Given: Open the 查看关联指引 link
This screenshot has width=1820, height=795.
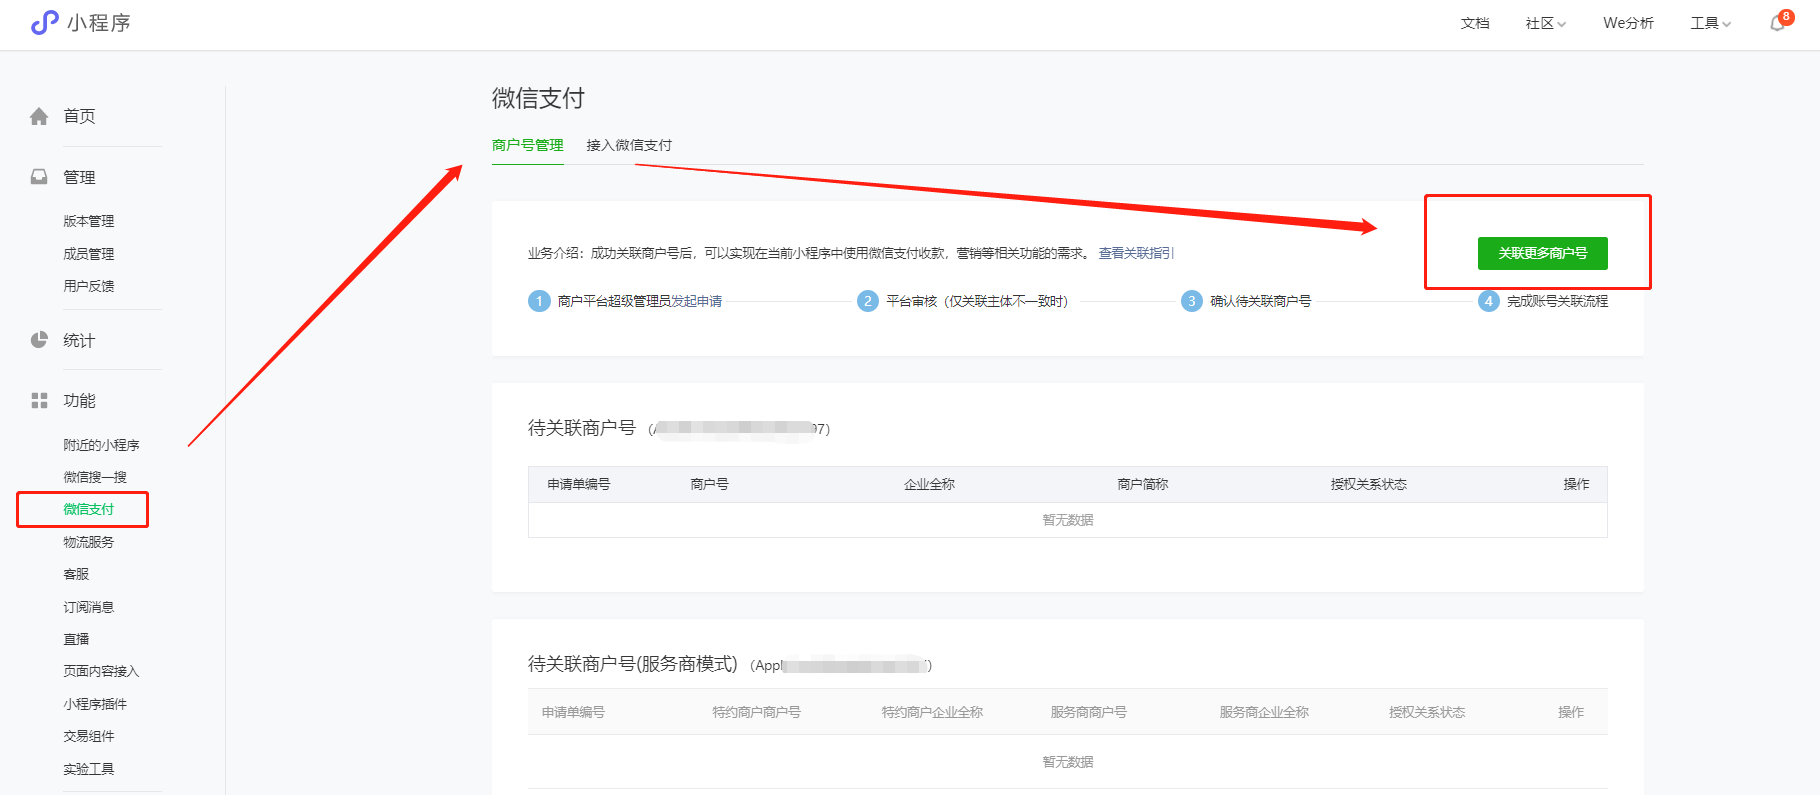Looking at the screenshot, I should (1136, 253).
